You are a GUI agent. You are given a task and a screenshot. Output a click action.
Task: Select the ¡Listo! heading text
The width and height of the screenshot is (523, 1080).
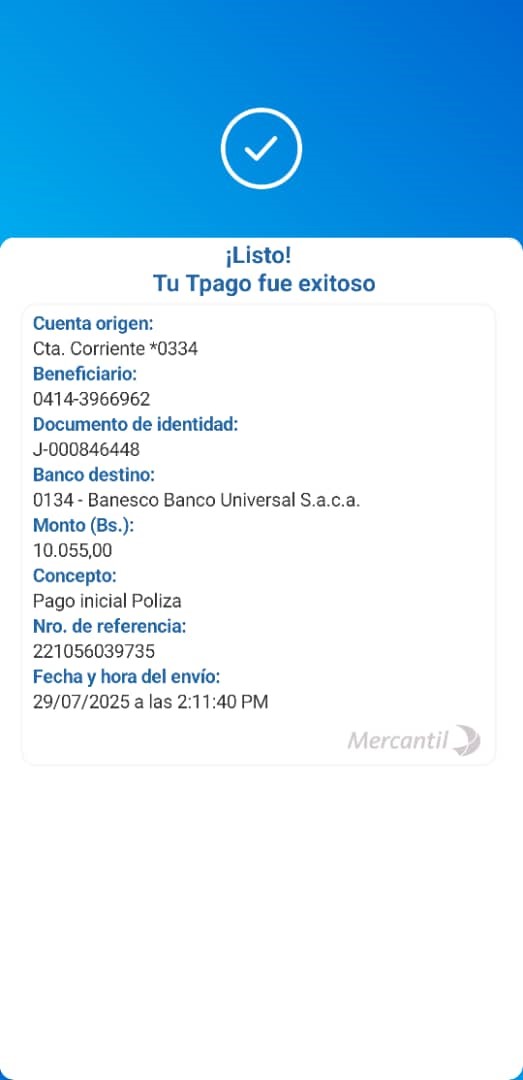(x=258, y=256)
